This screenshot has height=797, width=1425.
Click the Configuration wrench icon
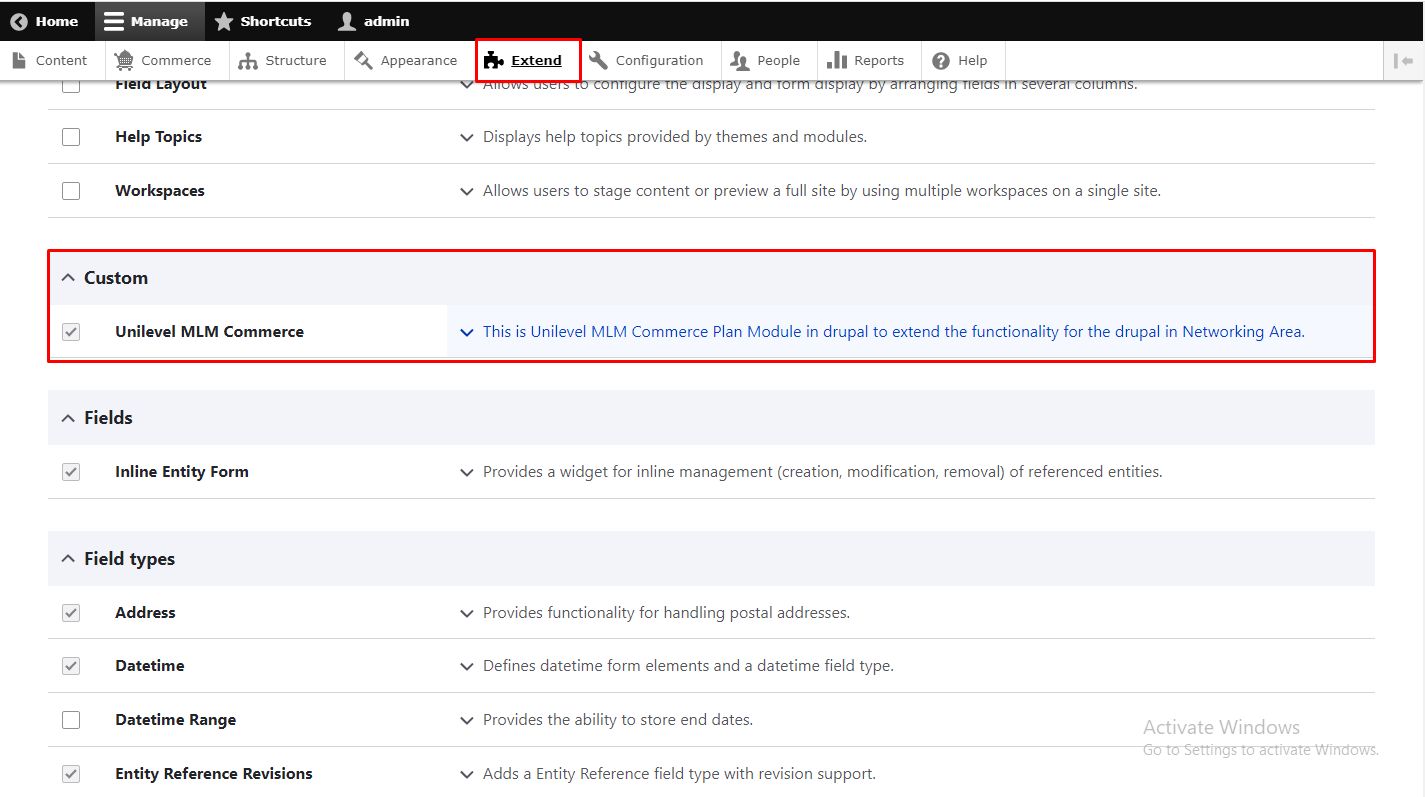point(598,61)
